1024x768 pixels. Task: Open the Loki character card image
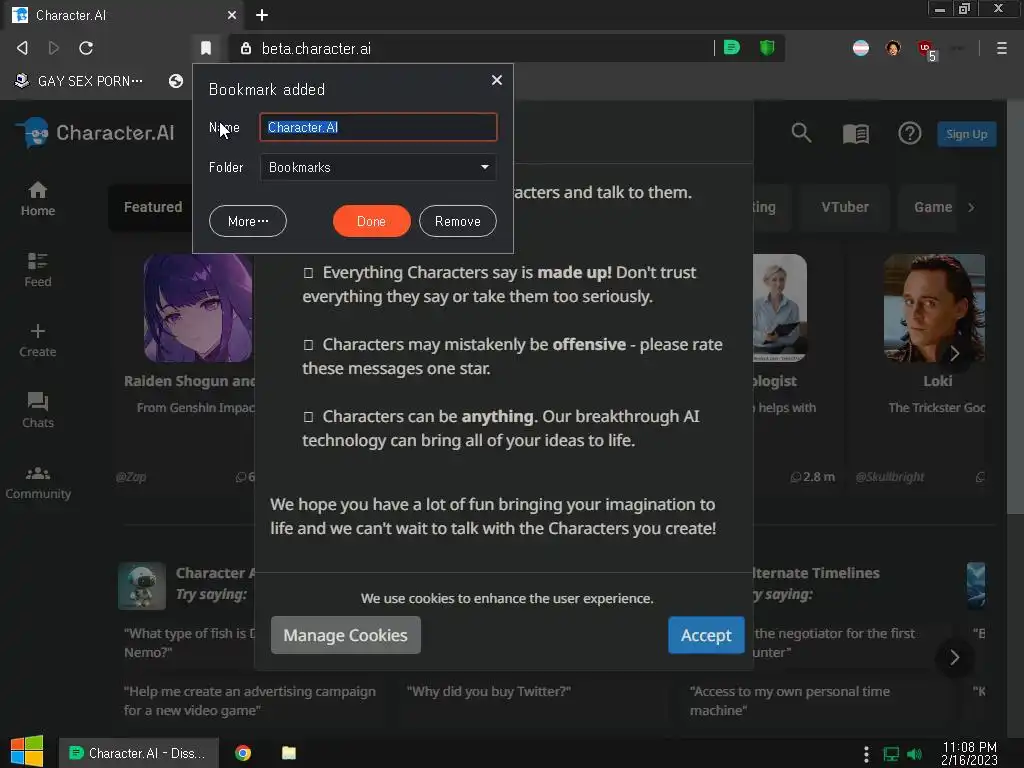point(935,308)
